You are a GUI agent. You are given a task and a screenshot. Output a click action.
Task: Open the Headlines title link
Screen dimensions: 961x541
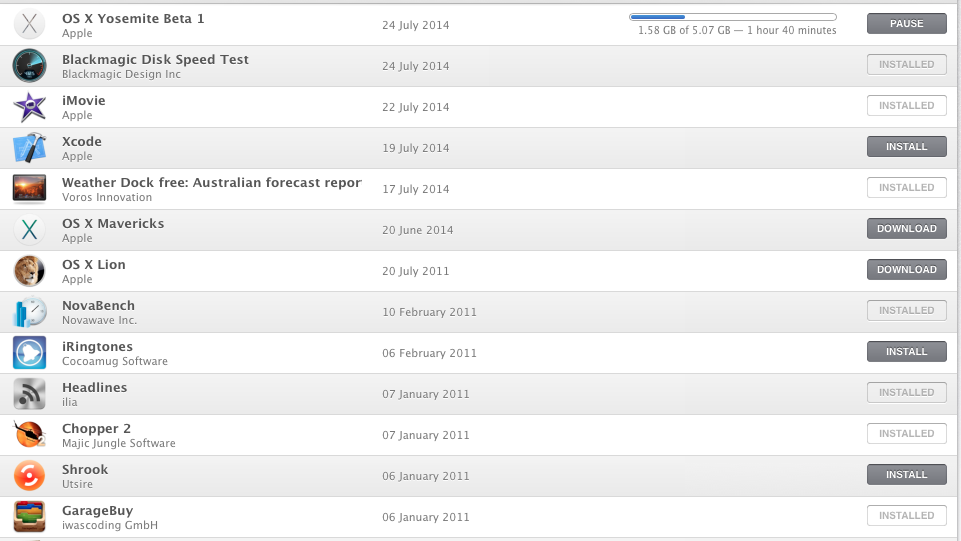tap(94, 387)
